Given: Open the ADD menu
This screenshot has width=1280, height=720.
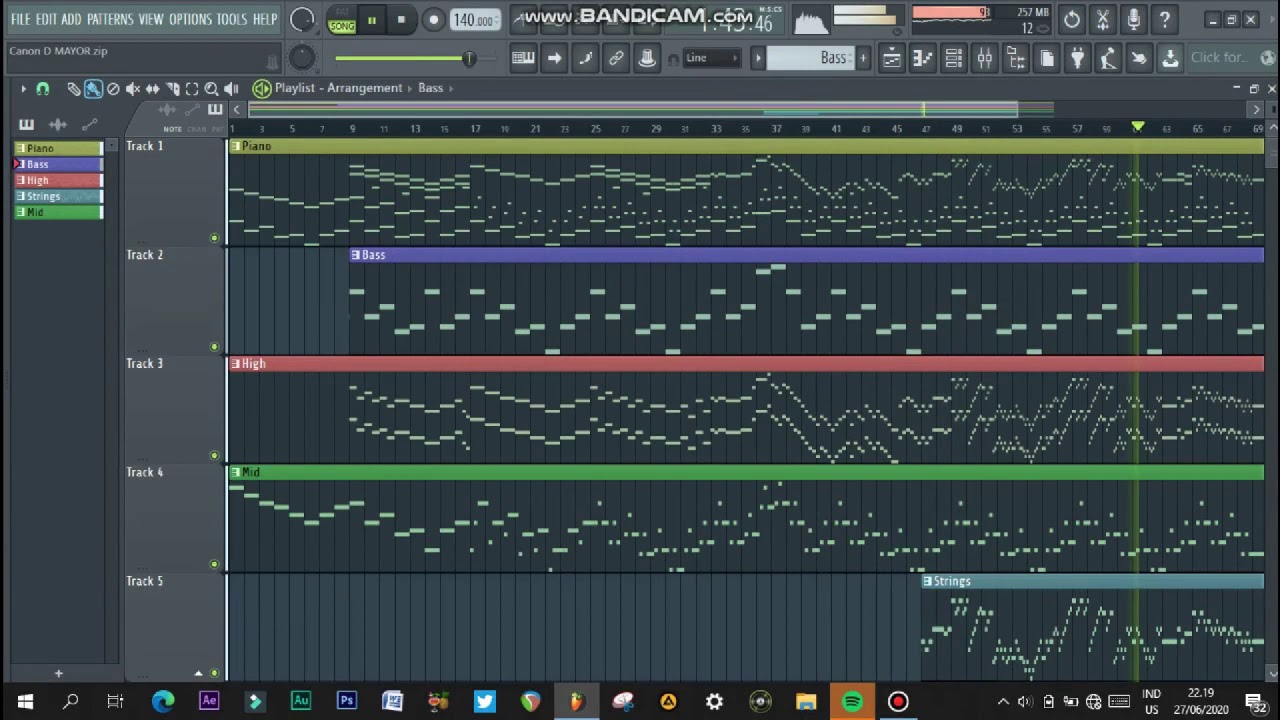Looking at the screenshot, I should tap(71, 19).
